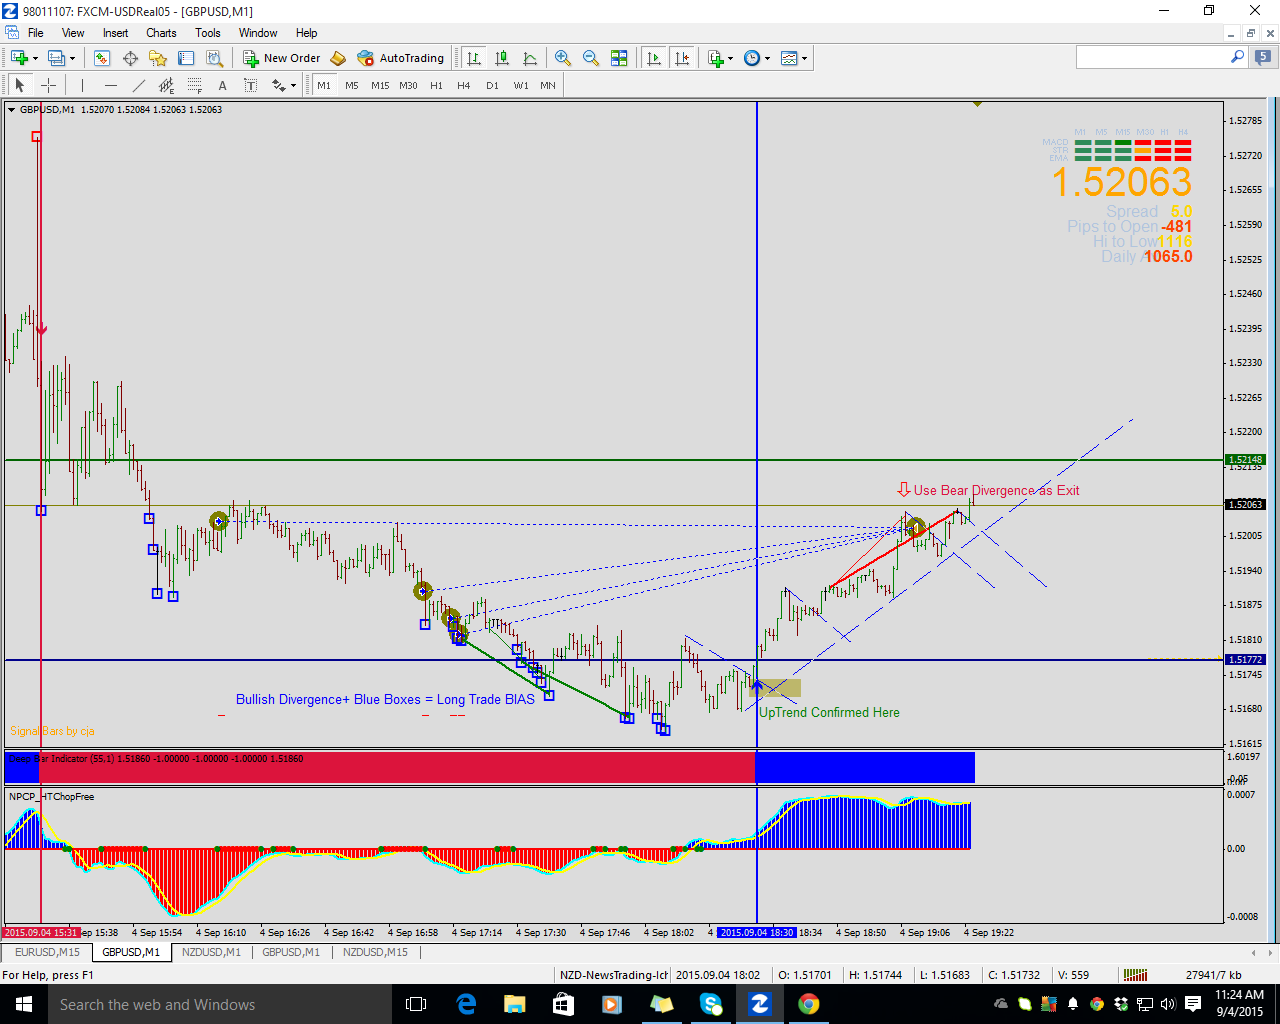This screenshot has width=1280, height=1024.
Task: Click the Indicators list icon
Action: pos(716,58)
